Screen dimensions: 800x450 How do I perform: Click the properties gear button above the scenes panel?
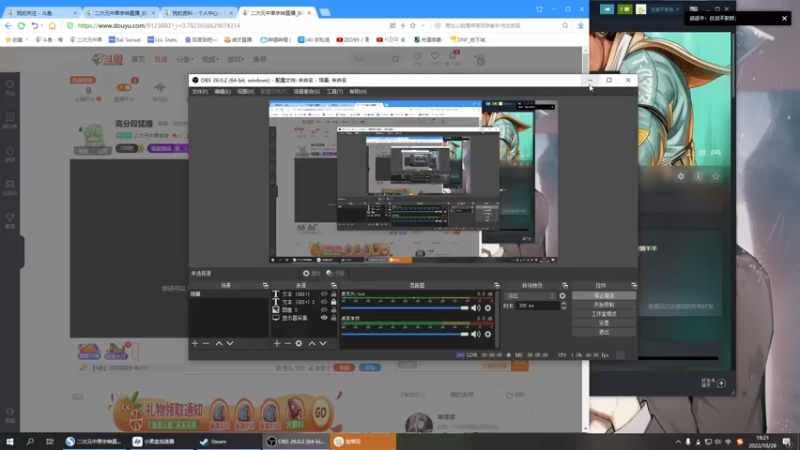(311, 273)
